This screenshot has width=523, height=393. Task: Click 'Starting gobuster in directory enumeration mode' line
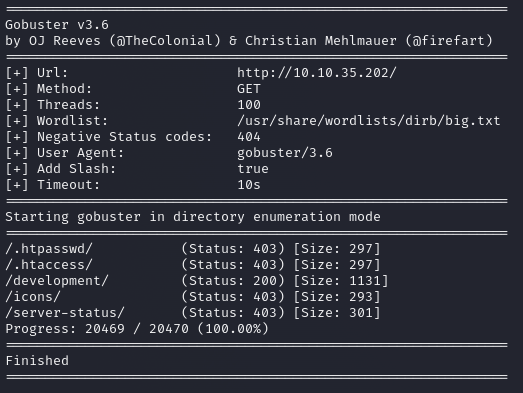coord(193,217)
